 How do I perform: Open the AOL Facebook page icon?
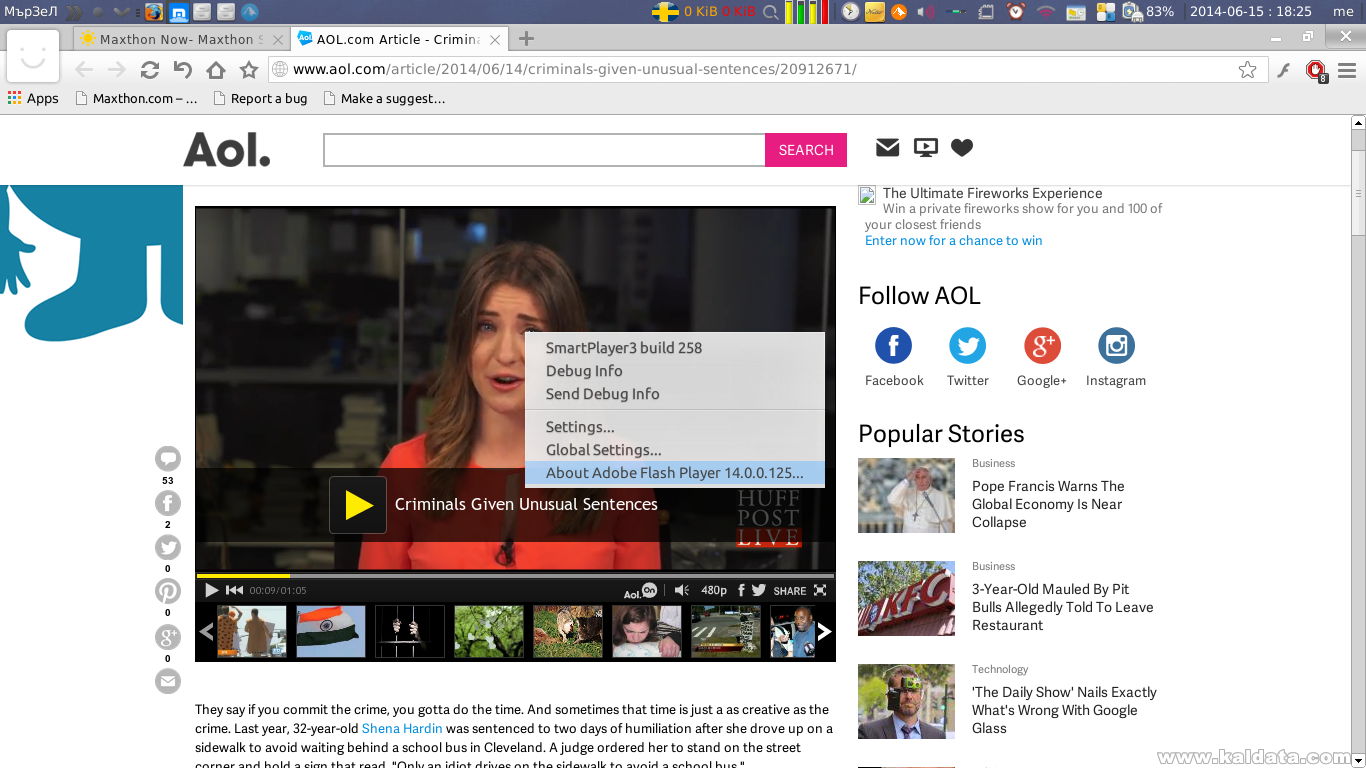pos(893,346)
